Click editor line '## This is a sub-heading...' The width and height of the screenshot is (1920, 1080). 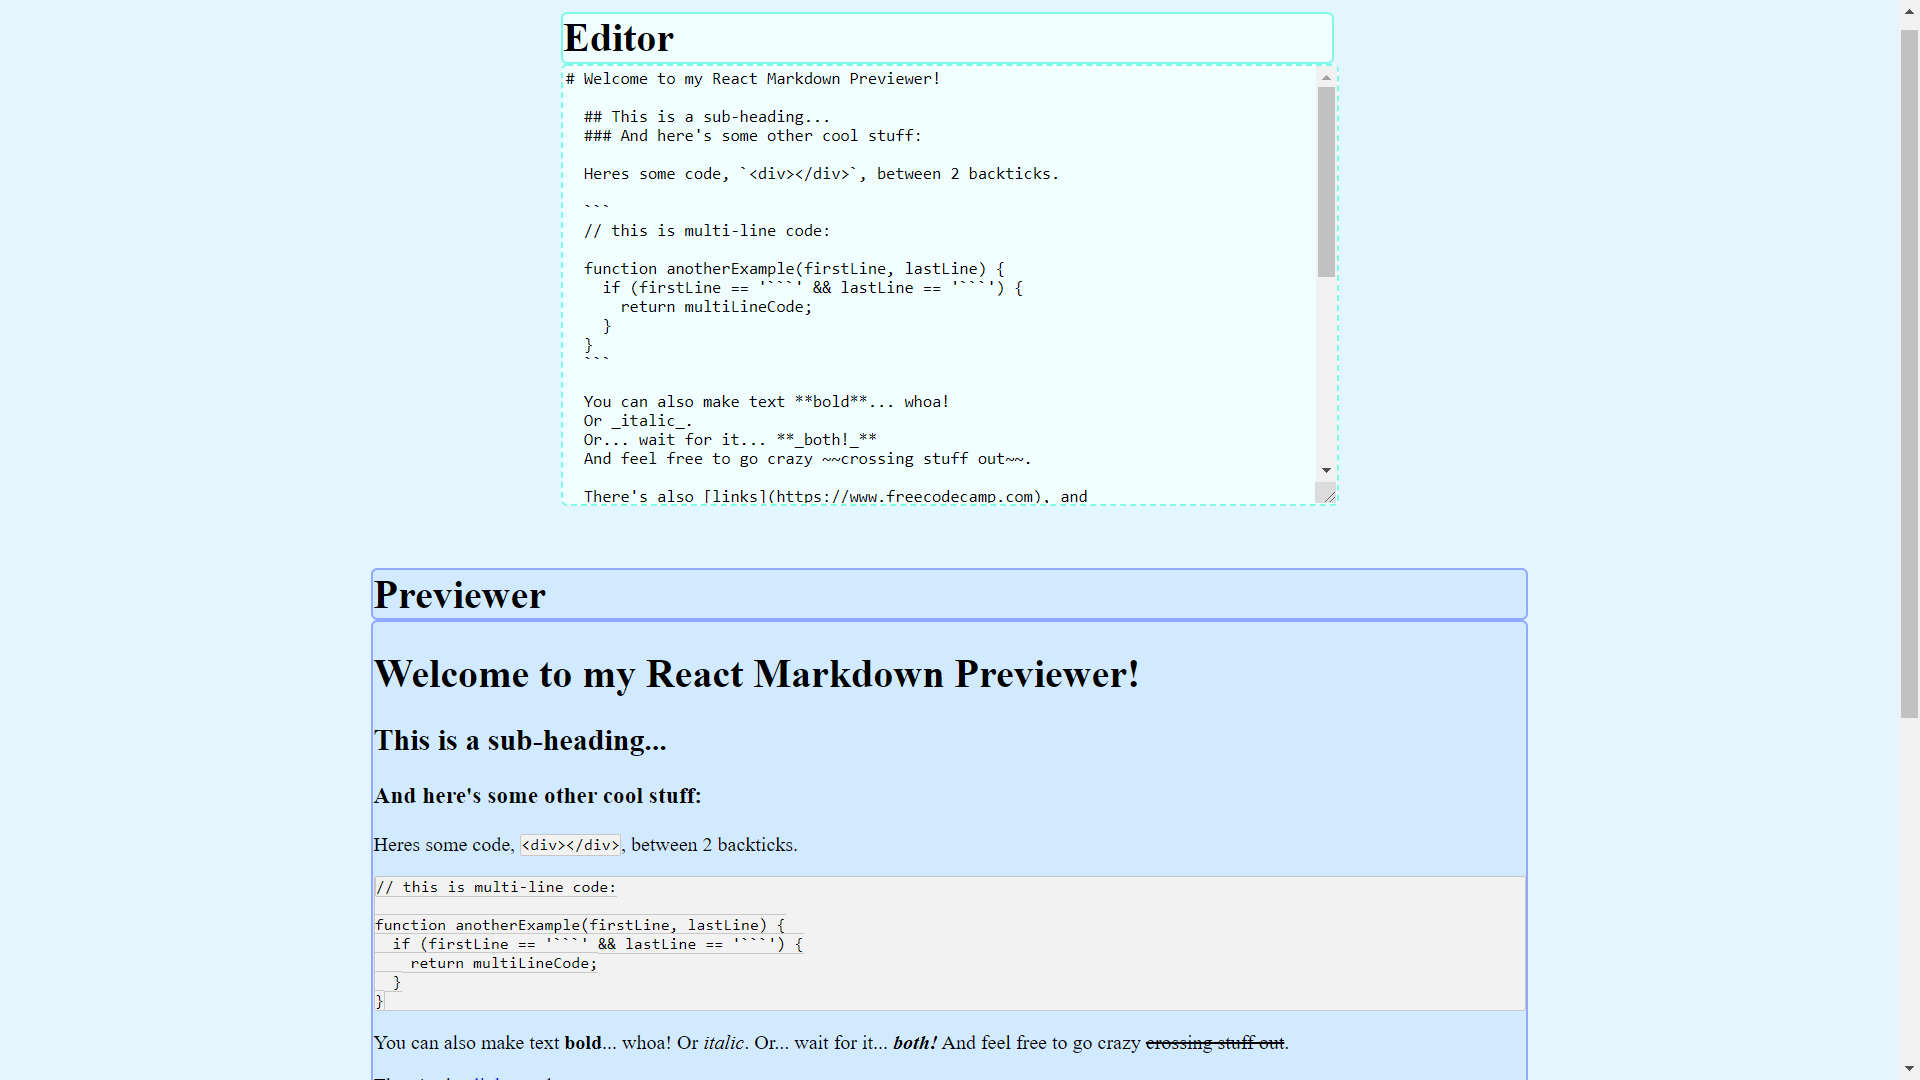(707, 117)
